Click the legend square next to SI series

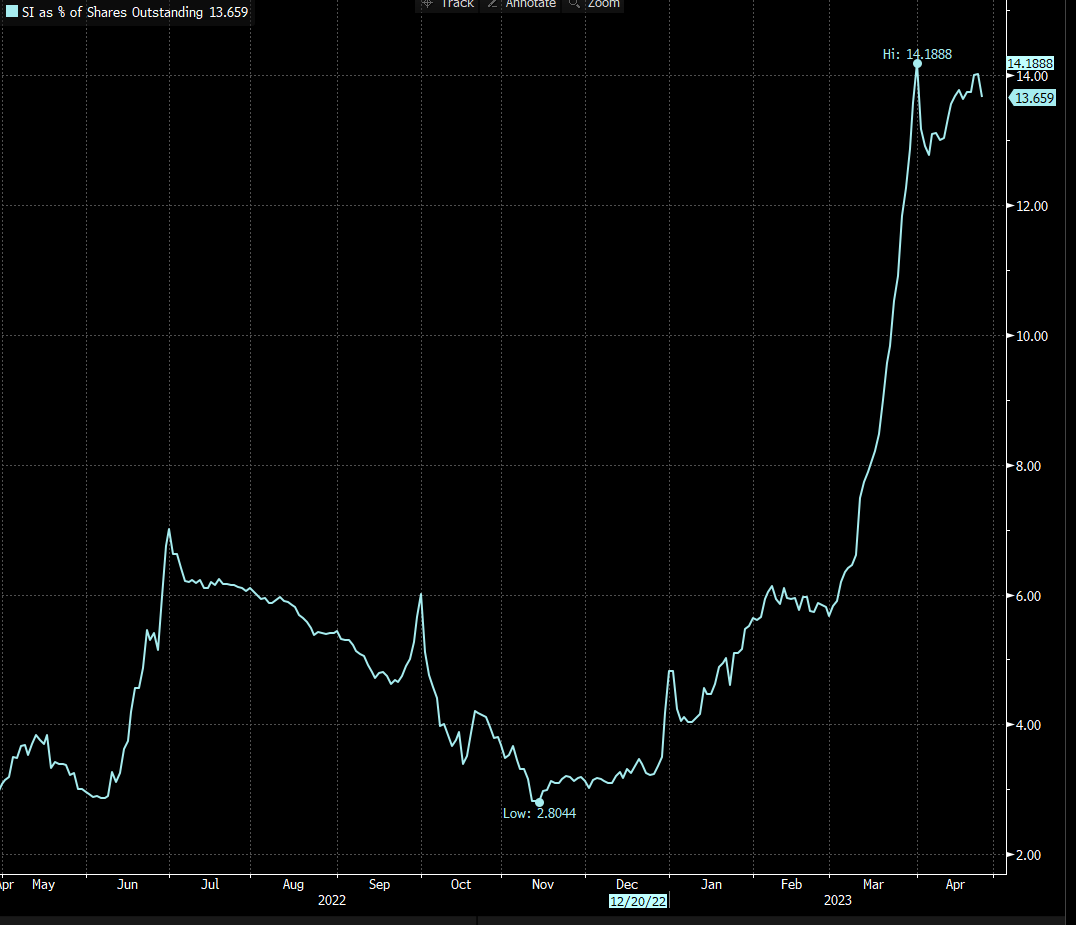point(10,12)
